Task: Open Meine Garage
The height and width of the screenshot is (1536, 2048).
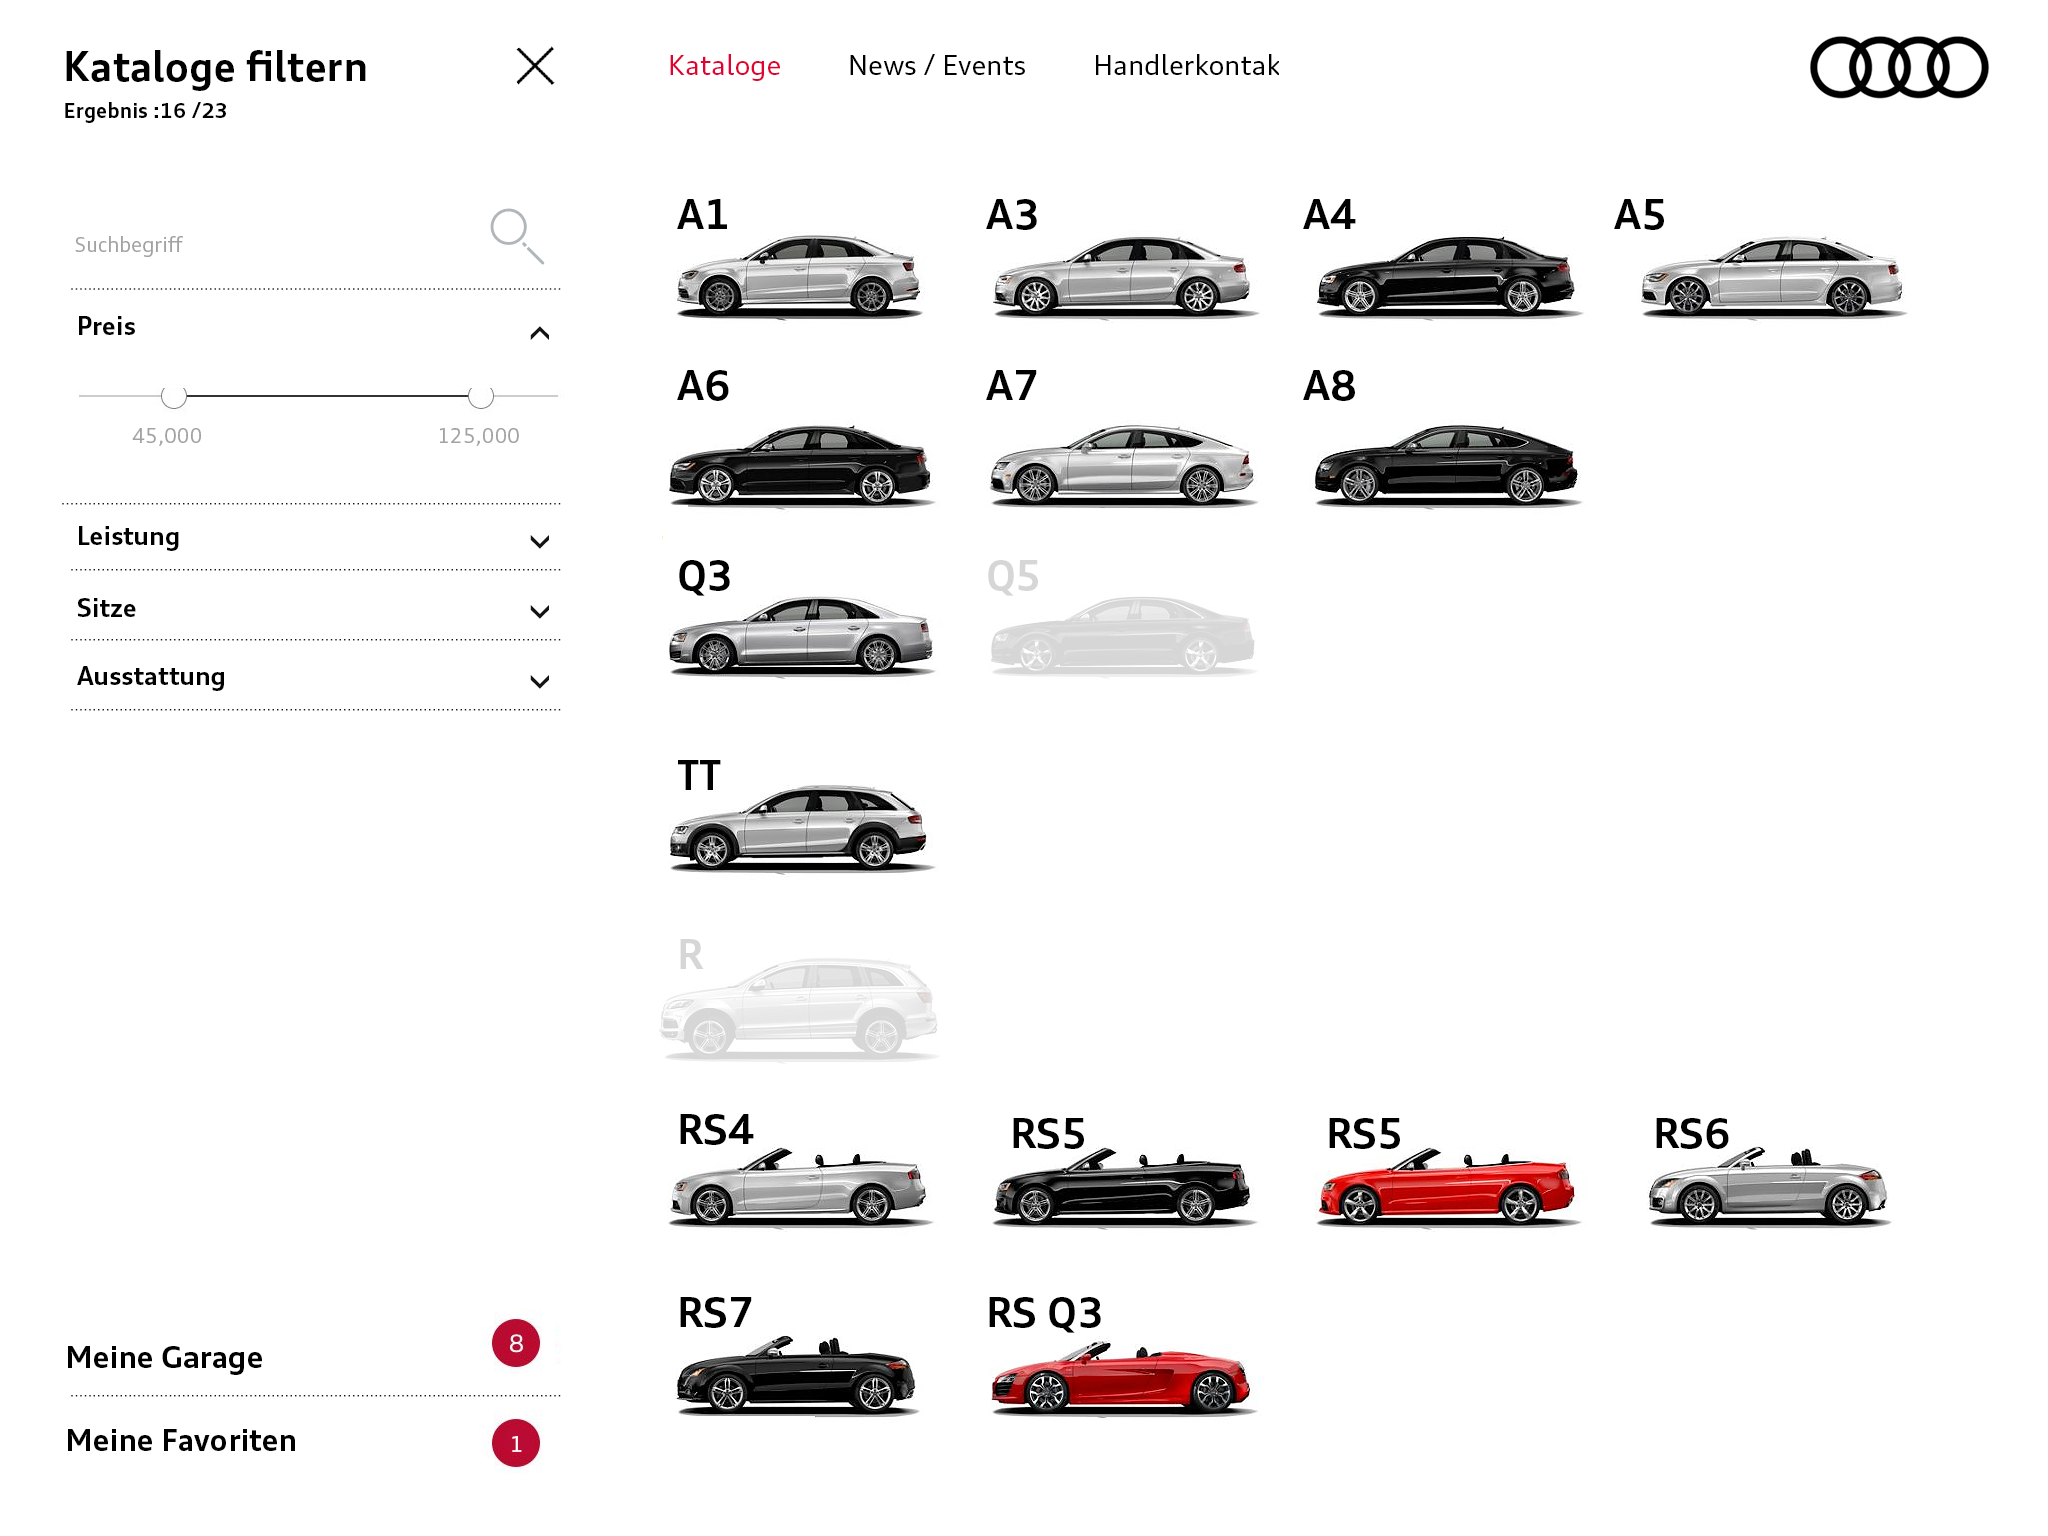Action: click(x=164, y=1358)
